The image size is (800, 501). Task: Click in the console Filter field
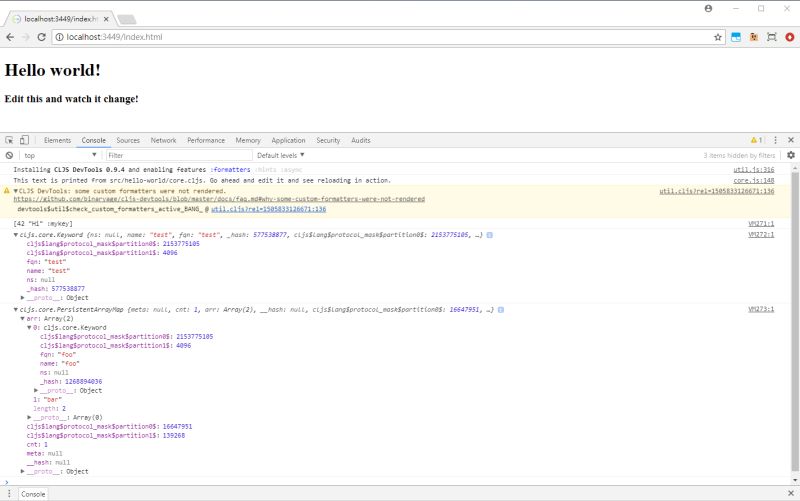tap(179, 156)
